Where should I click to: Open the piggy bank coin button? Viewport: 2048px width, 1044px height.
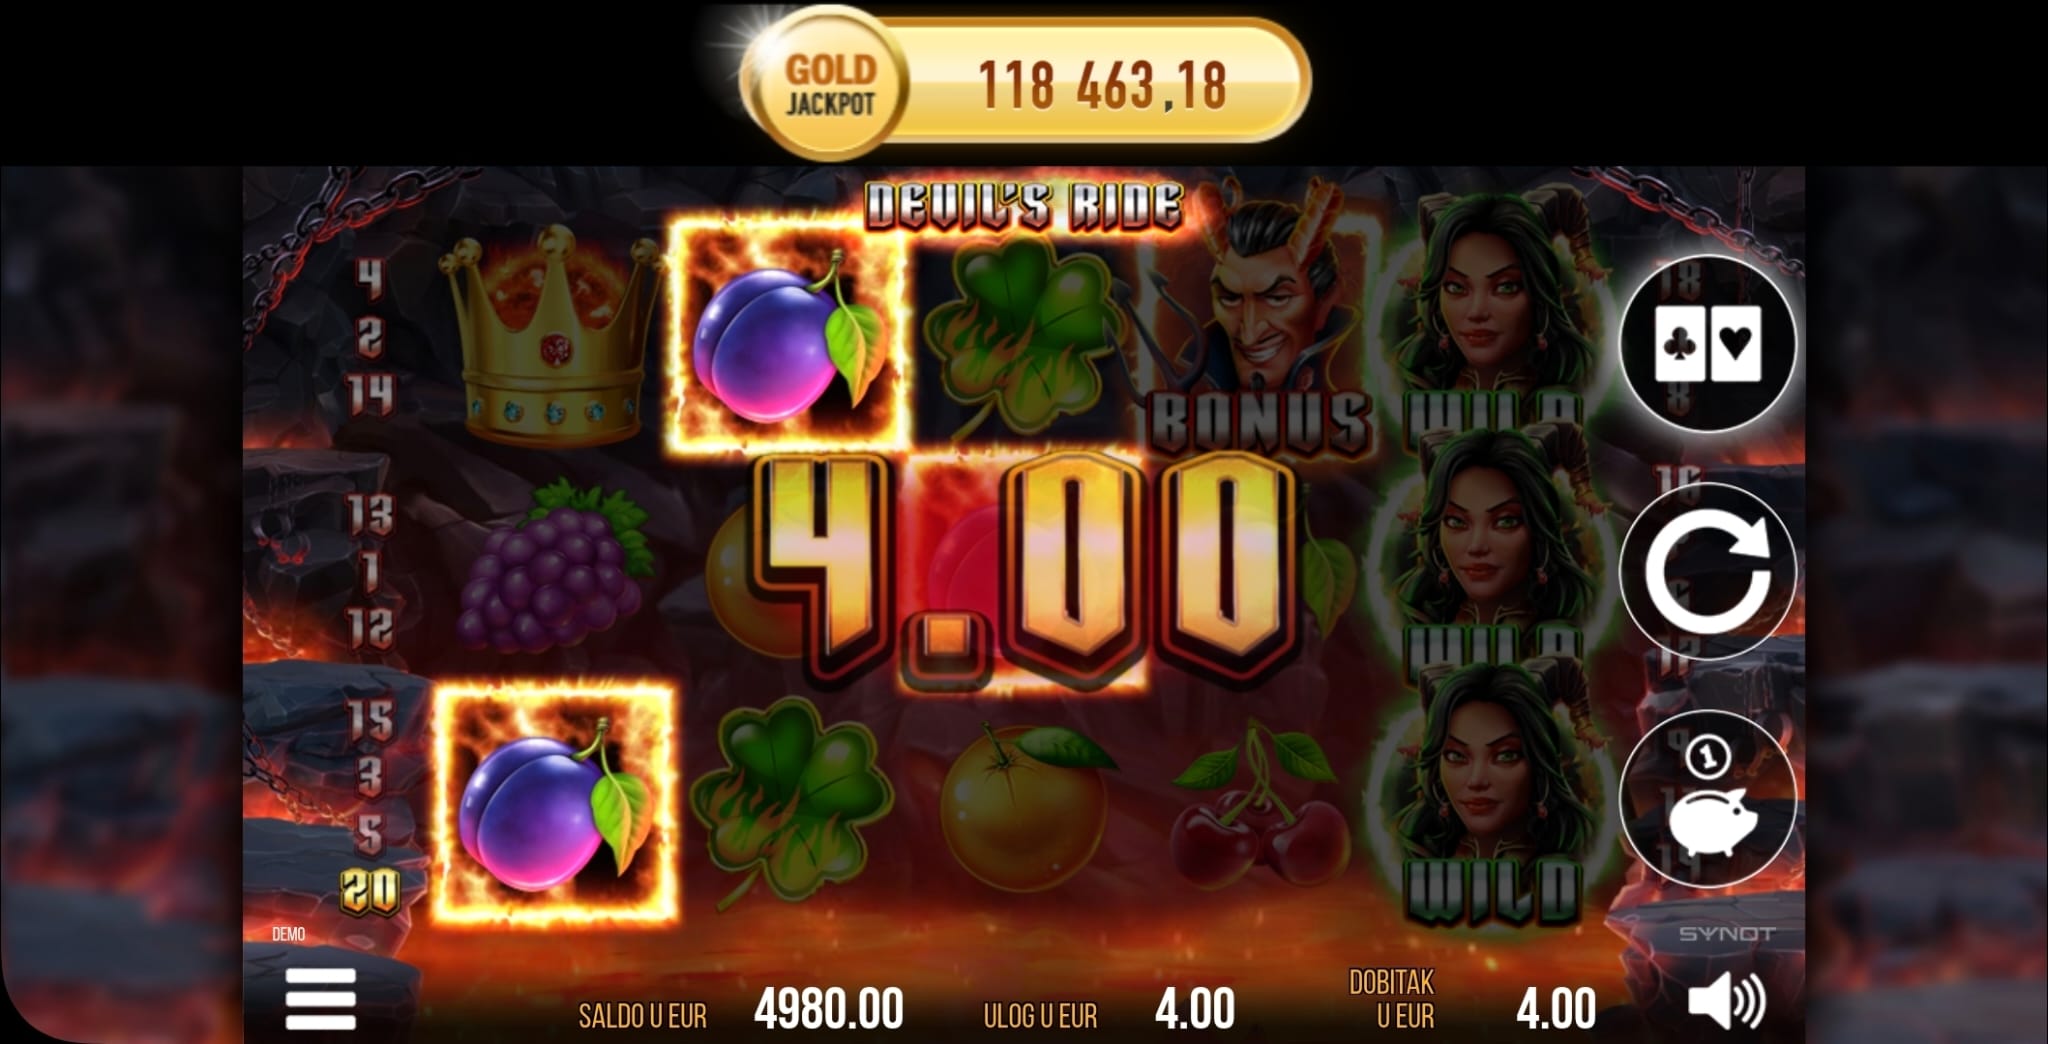(1707, 800)
